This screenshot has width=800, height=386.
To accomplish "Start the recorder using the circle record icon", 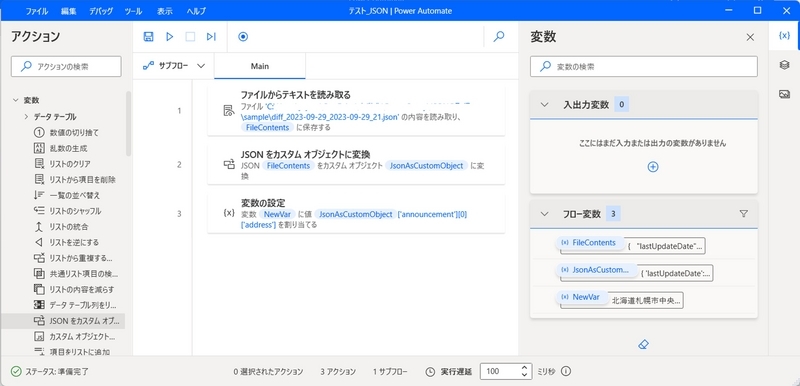I will coord(243,36).
